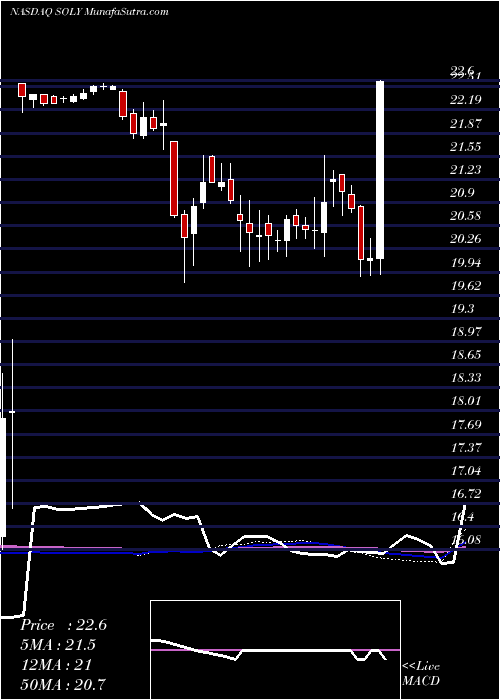Viewport: 500px width, 700px height.
Task: Click the 19.62 price axis label
Action: tap(466, 286)
